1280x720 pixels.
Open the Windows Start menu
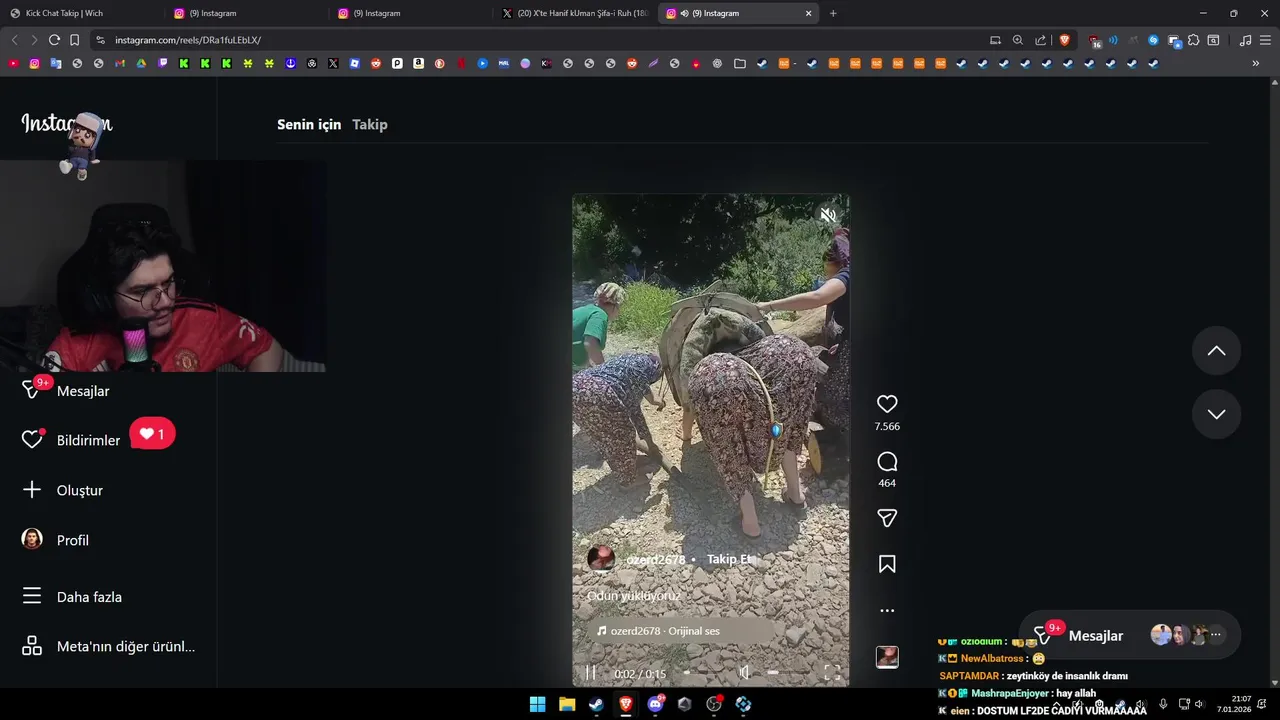pyautogui.click(x=537, y=704)
